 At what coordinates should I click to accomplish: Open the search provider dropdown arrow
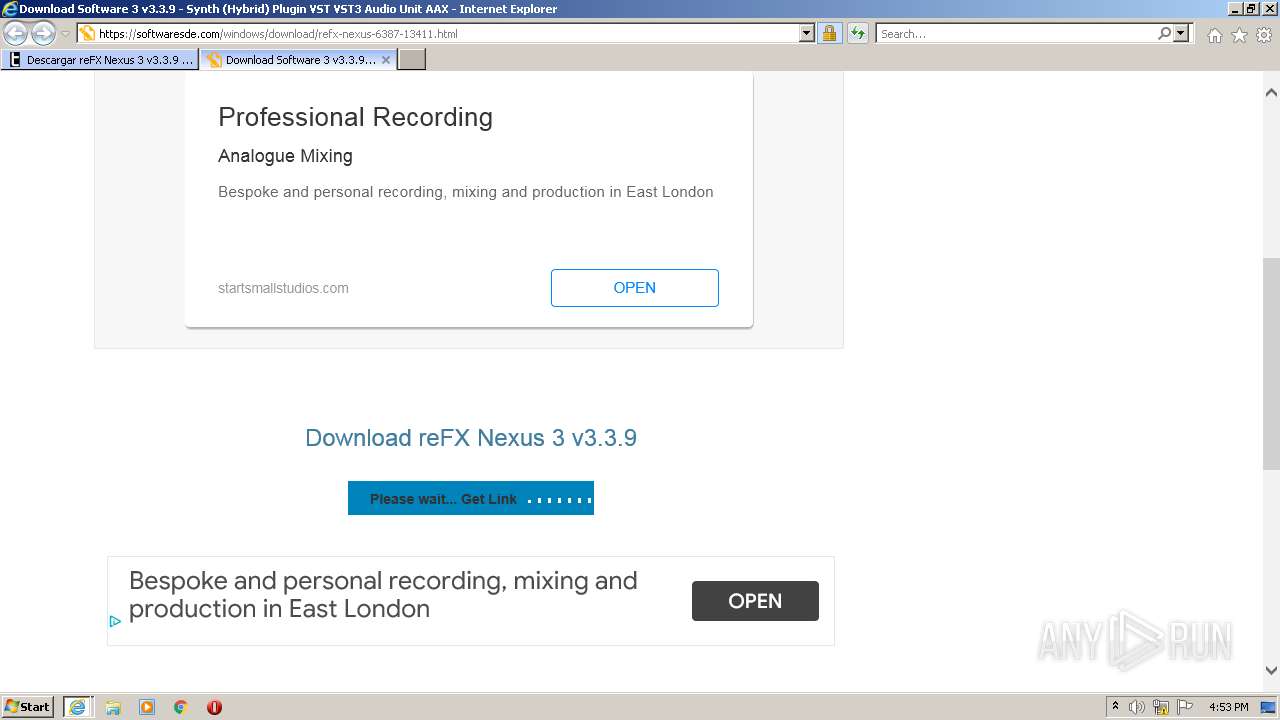click(1181, 34)
